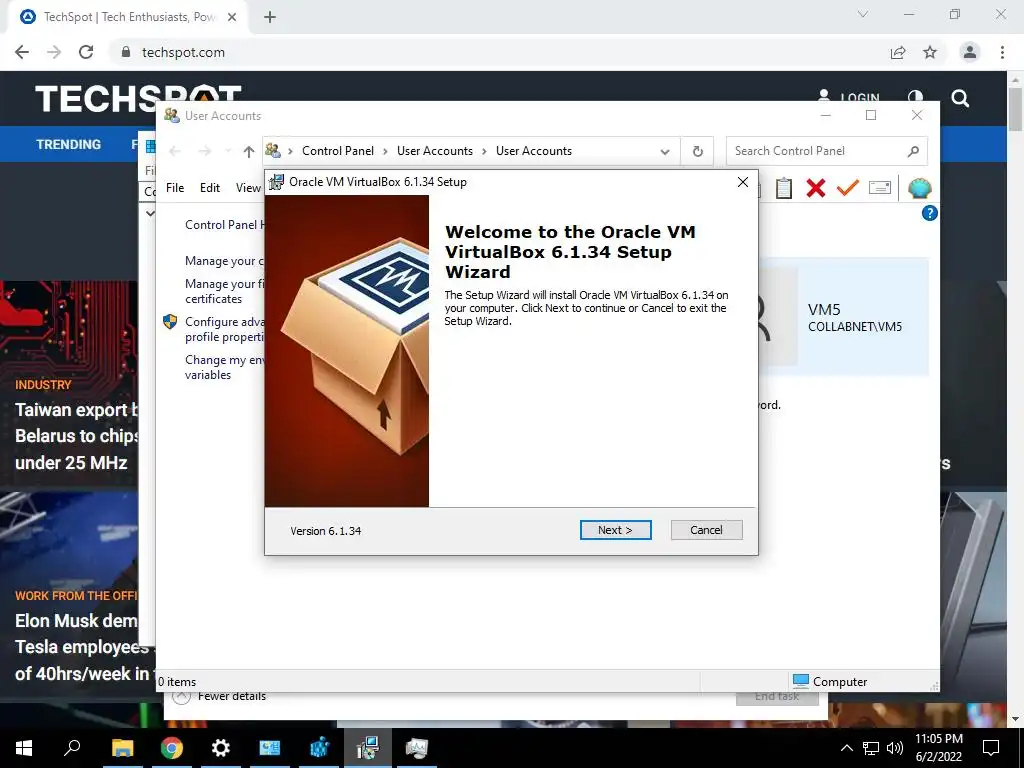Close the TechSpot browser tab

coord(232,17)
